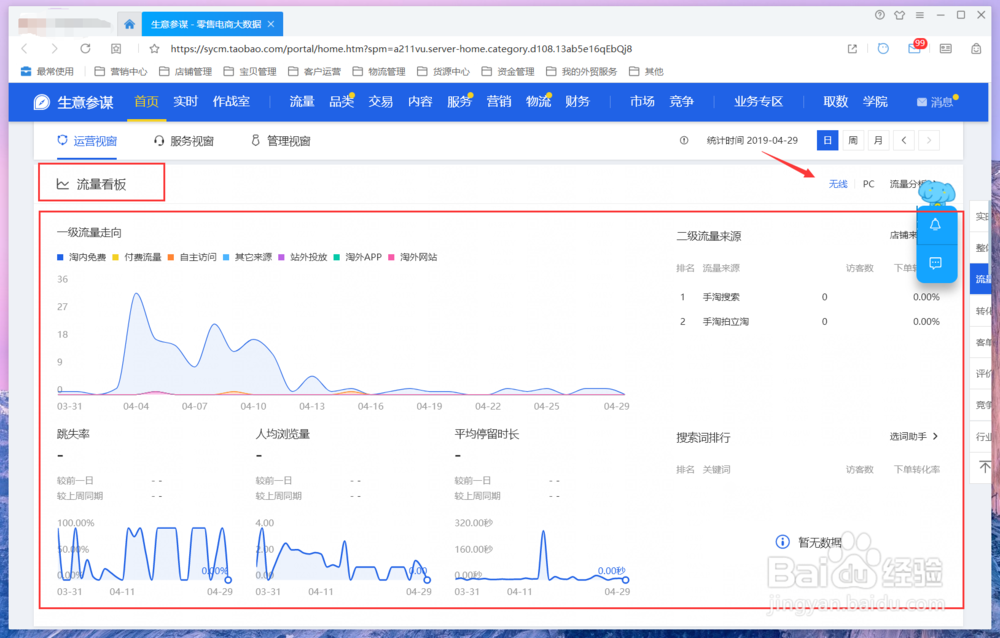Open the 宝贝管理 bookmark folder

(250, 71)
